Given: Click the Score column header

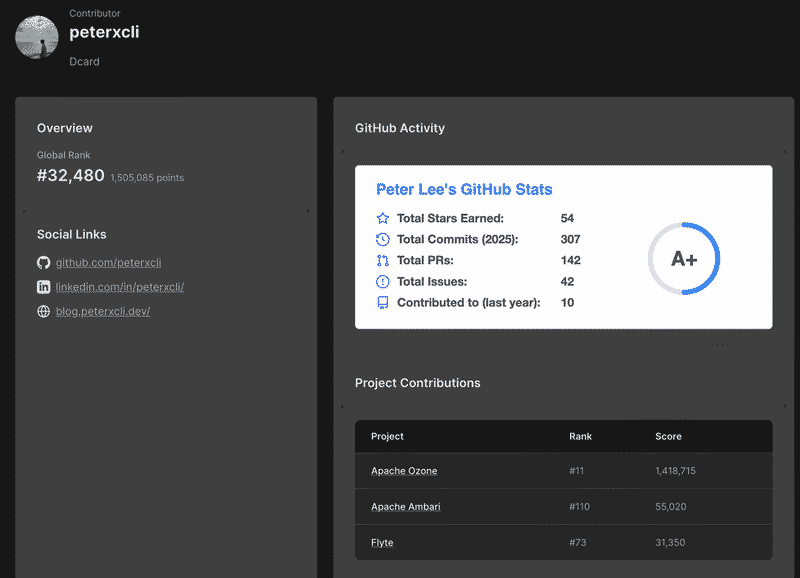Looking at the screenshot, I should [x=668, y=437].
